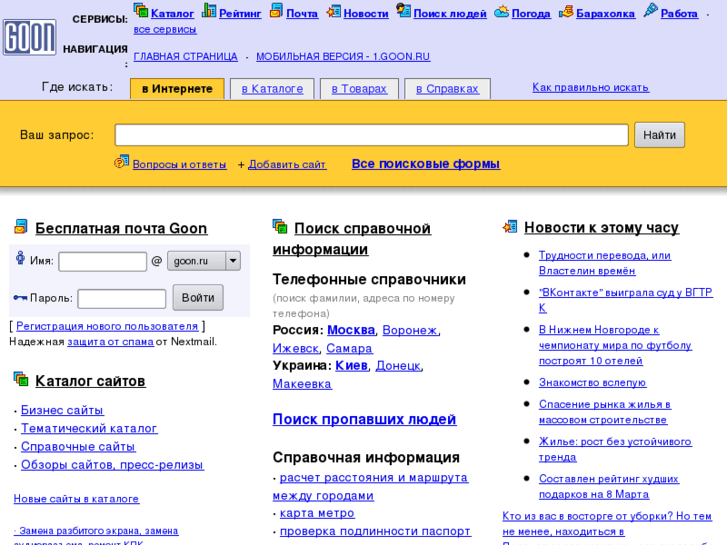Click icon beside Новости к этому часу
Viewport: 727px width, 545px height.
510,226
